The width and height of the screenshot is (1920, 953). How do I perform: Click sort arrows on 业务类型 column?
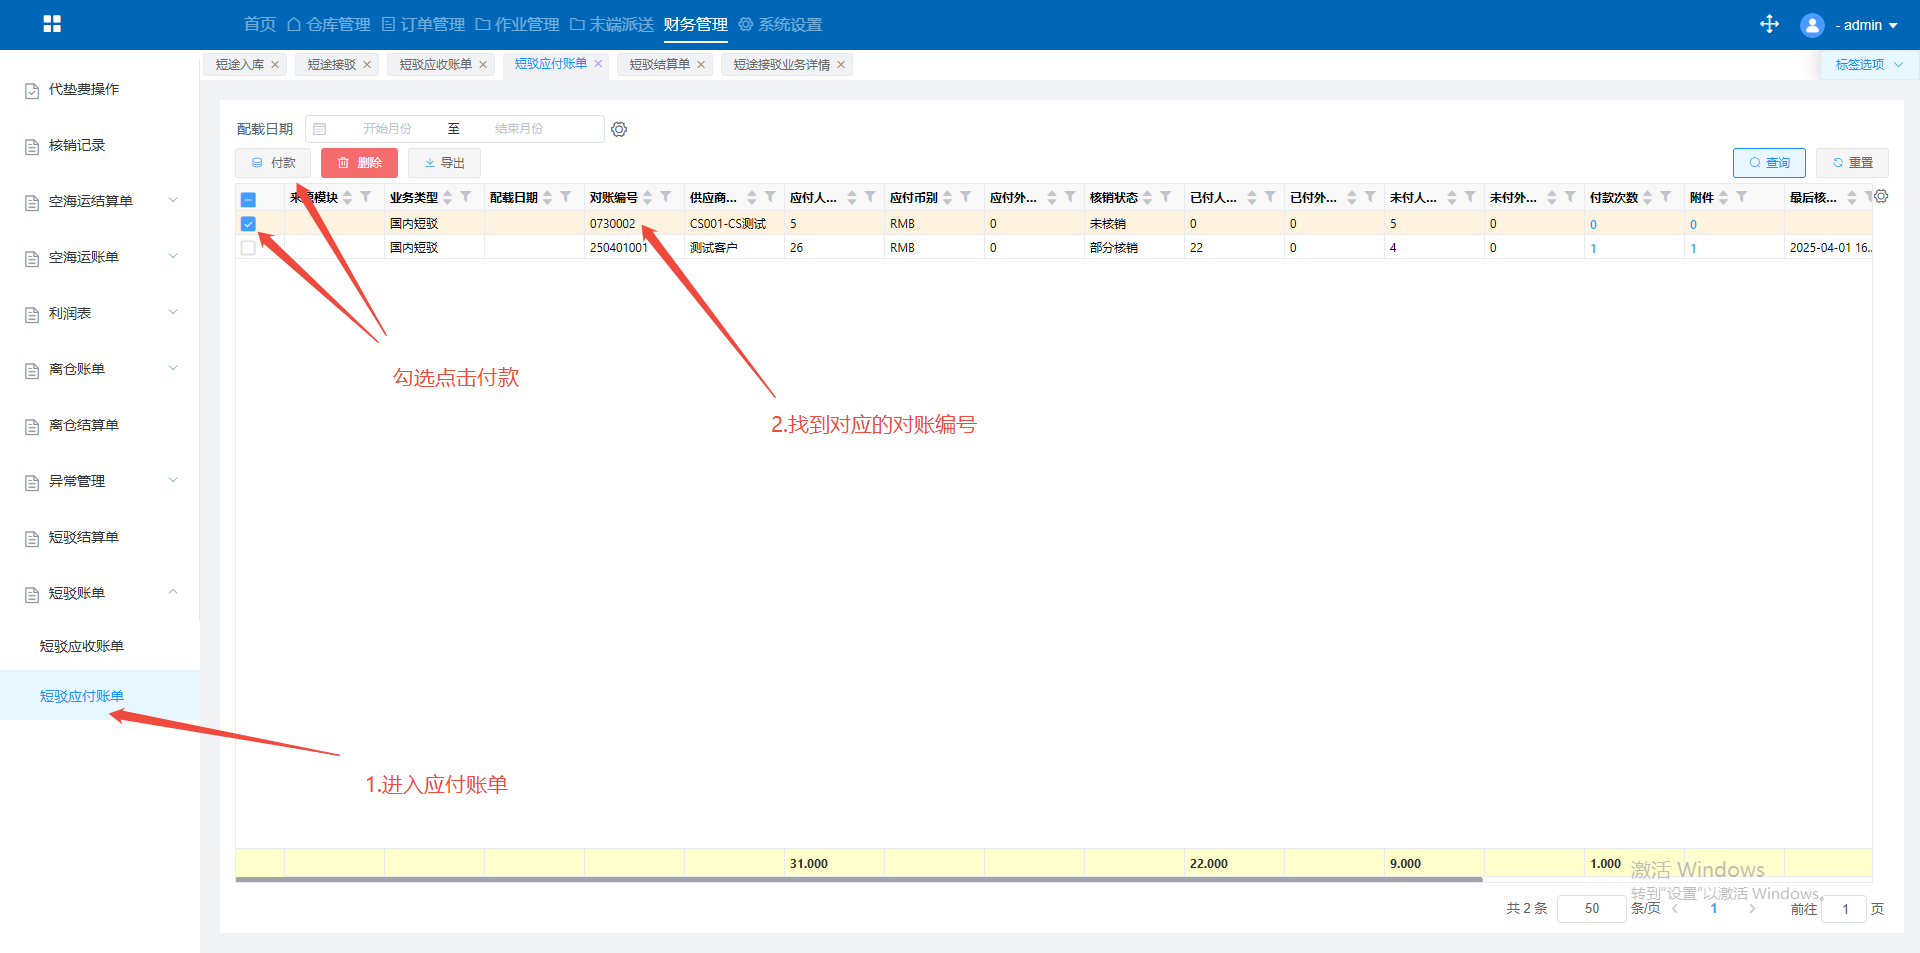(x=448, y=198)
